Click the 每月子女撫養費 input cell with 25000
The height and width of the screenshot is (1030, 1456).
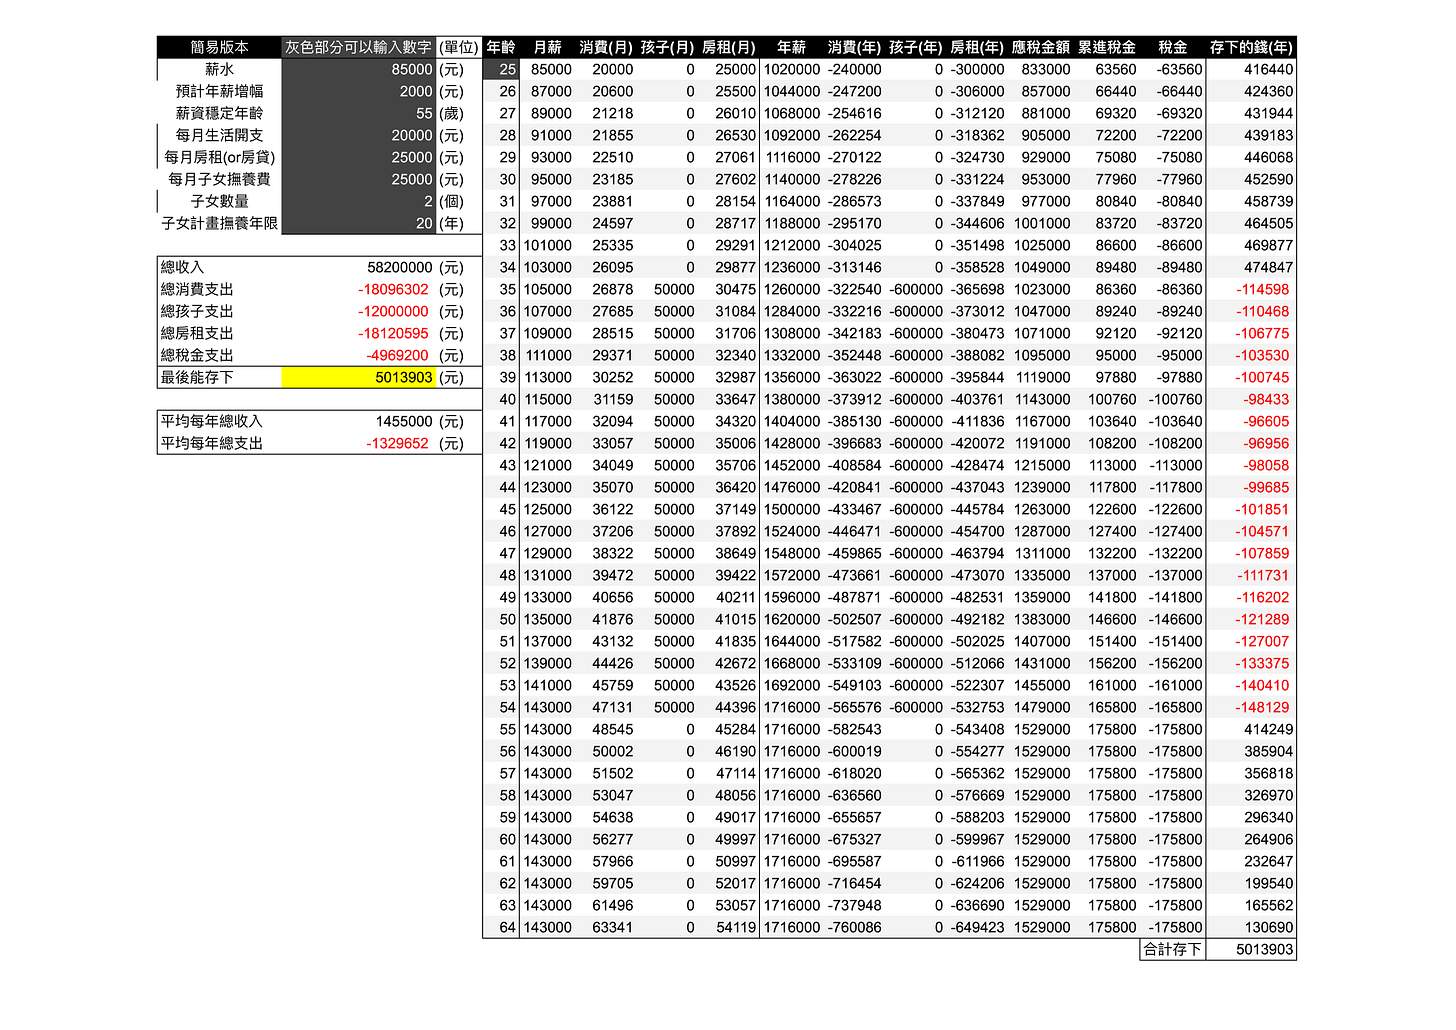click(x=359, y=179)
